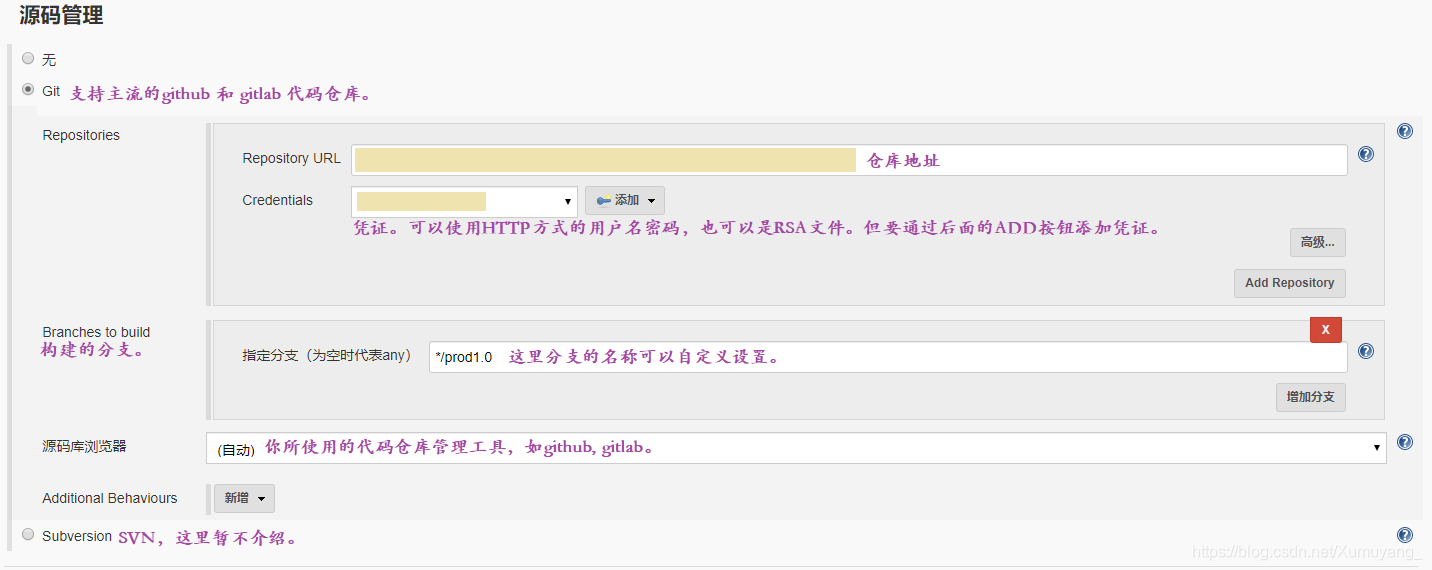Click into the Repository URL field
1432x570 pixels.
849,160
